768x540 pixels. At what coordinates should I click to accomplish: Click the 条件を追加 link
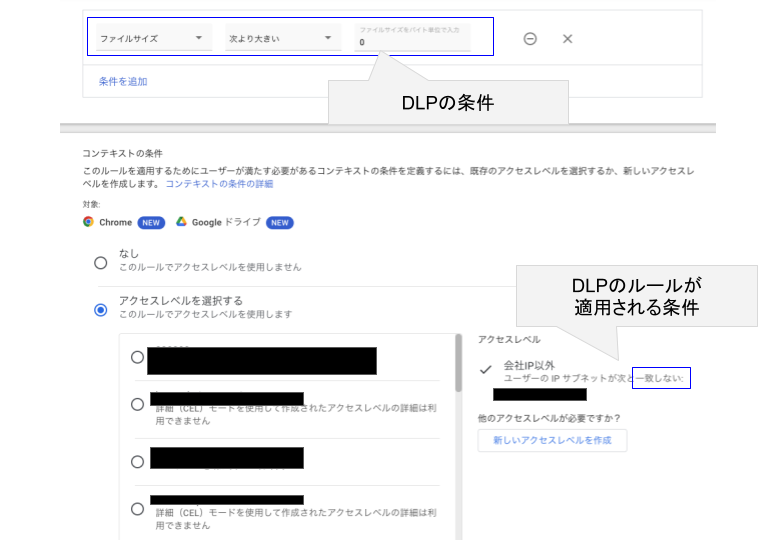coord(123,81)
